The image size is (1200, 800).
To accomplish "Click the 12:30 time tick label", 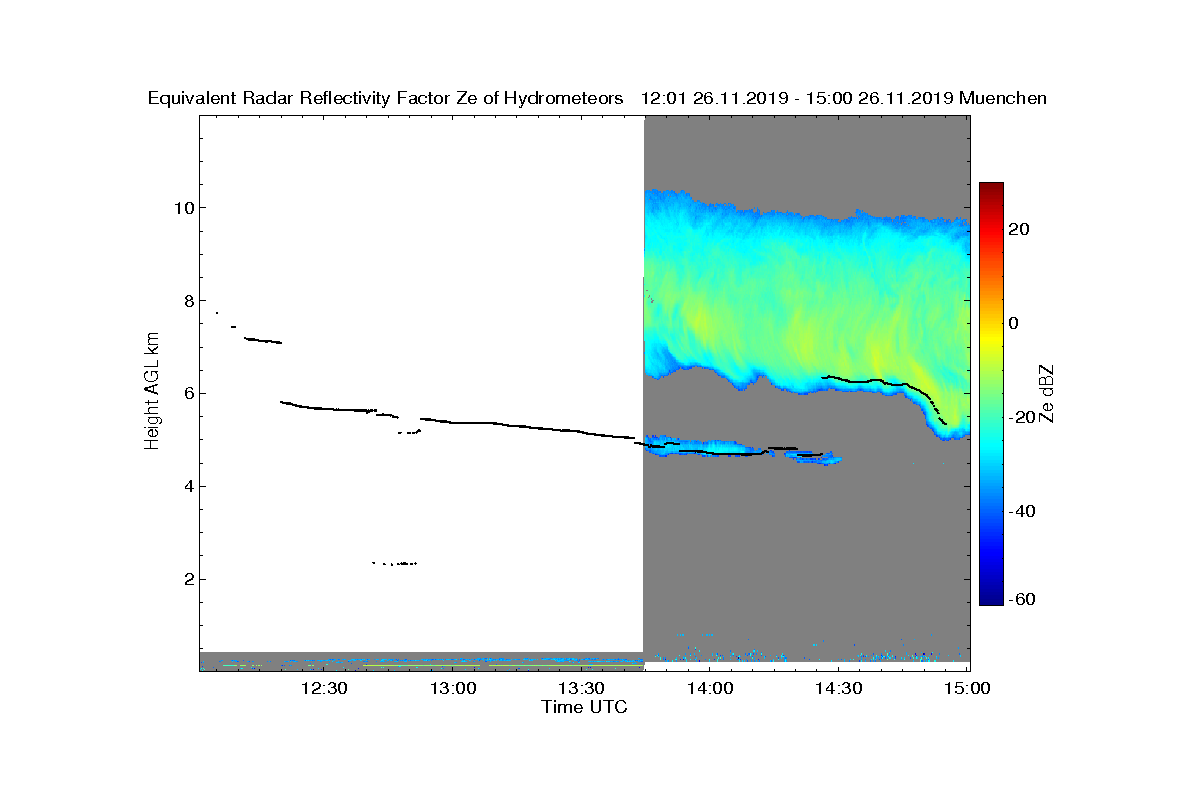I will point(324,688).
